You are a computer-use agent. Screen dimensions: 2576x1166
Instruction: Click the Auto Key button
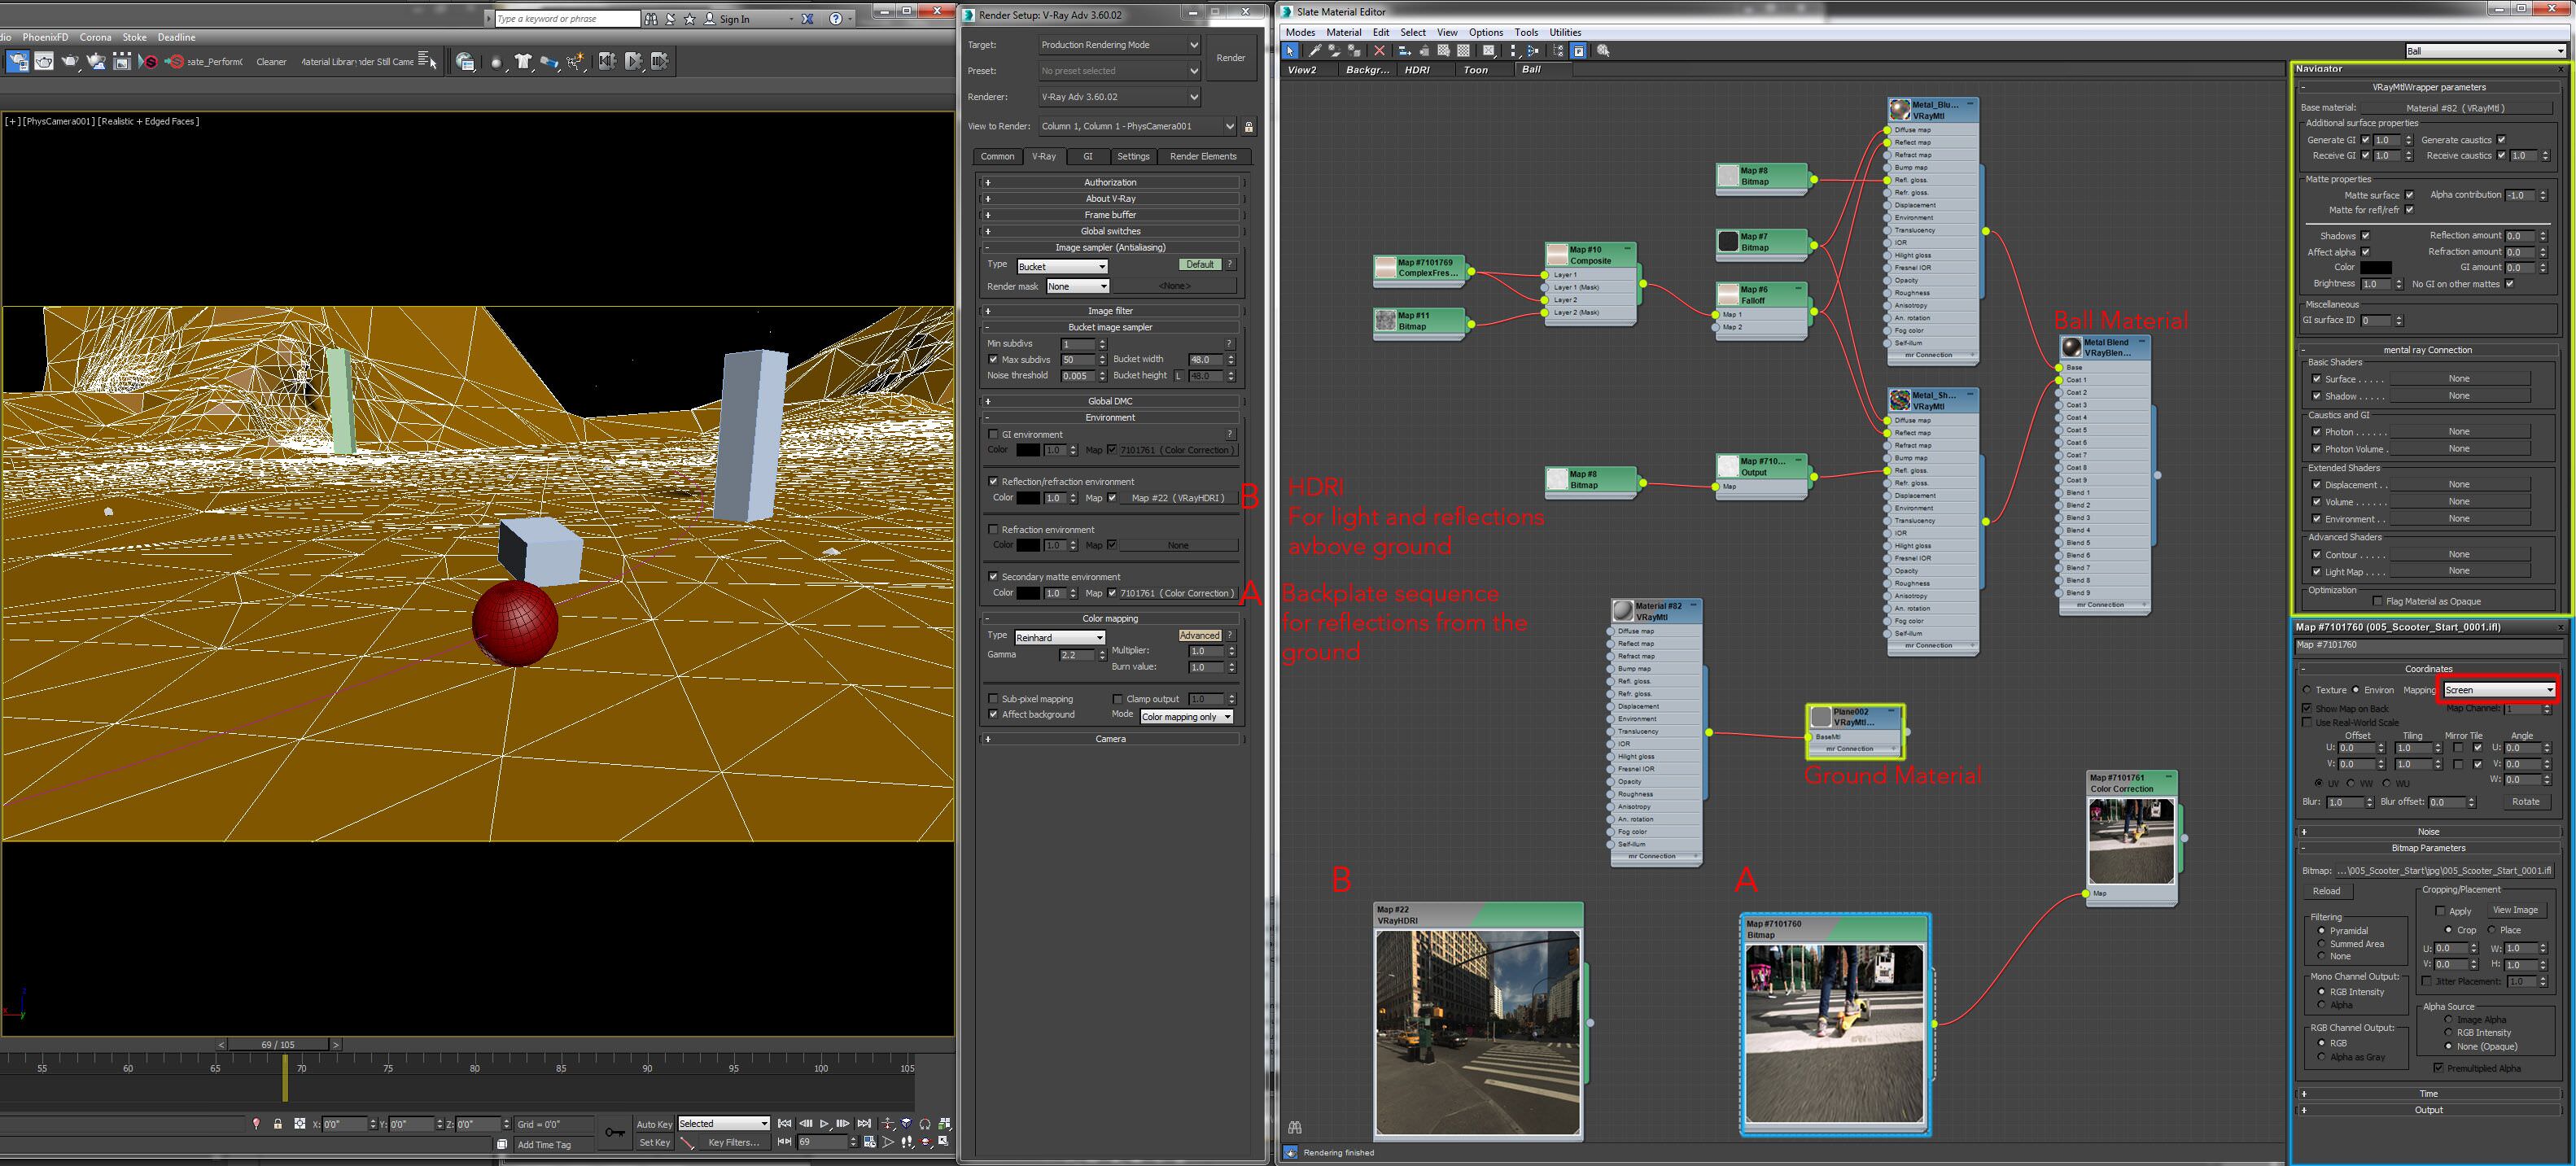[x=654, y=1124]
